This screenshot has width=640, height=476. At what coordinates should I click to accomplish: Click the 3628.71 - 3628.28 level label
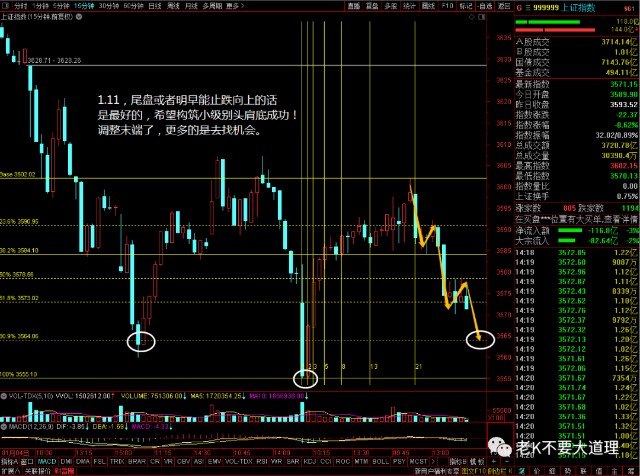click(x=55, y=60)
